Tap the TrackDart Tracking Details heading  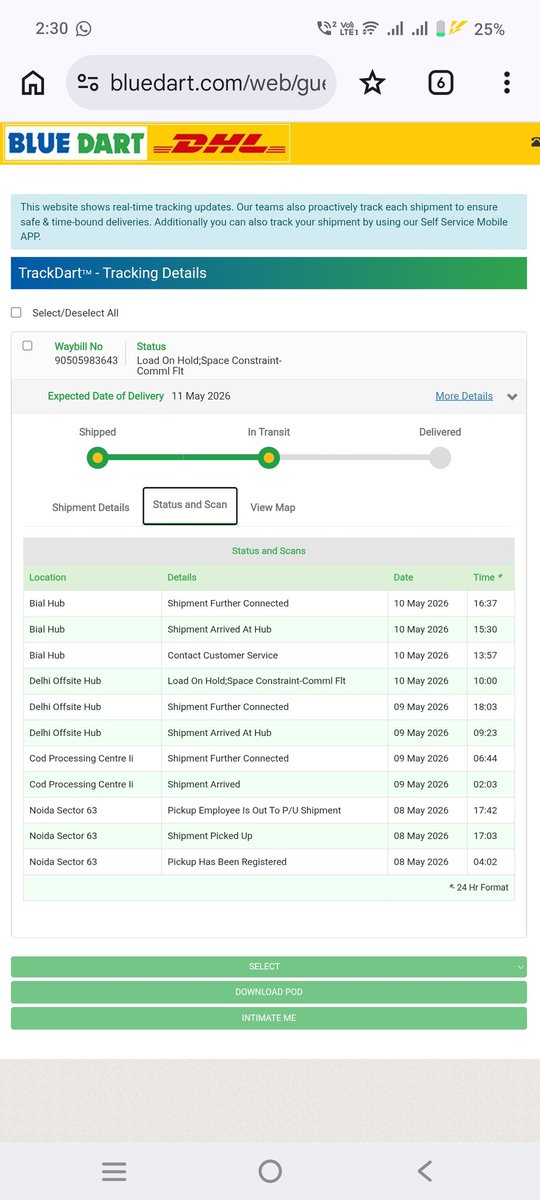coord(112,273)
